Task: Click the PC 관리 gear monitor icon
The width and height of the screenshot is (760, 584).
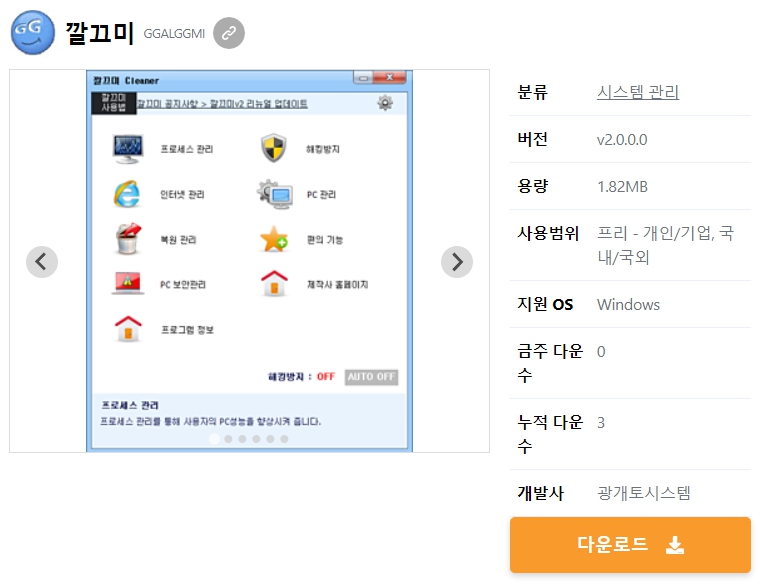Action: (x=275, y=194)
